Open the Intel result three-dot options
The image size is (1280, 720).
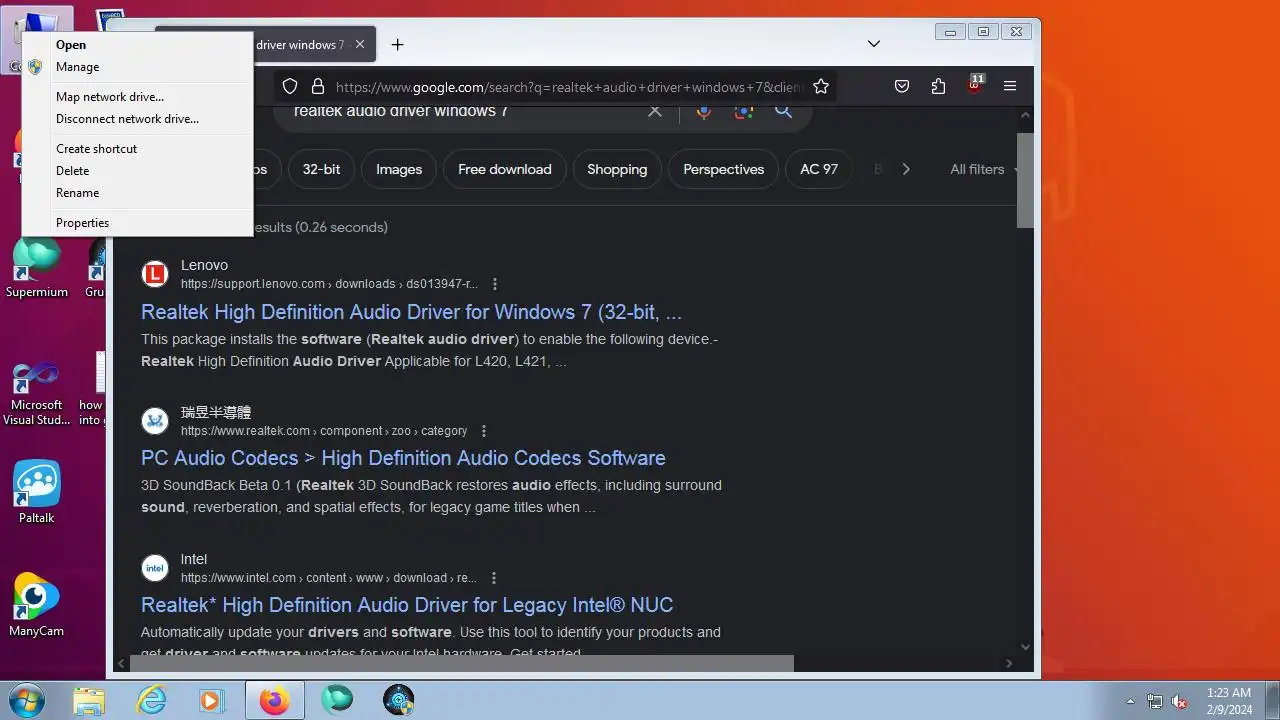(x=494, y=578)
